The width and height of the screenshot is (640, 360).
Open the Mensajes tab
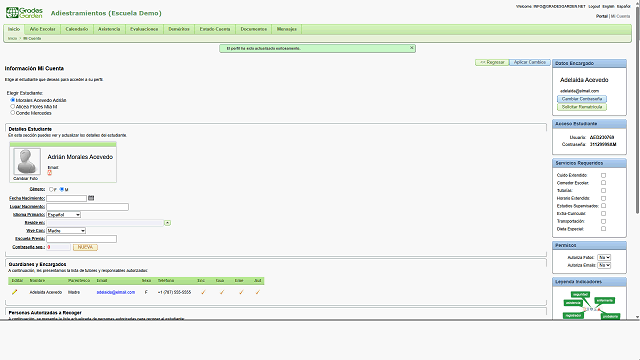[287, 29]
